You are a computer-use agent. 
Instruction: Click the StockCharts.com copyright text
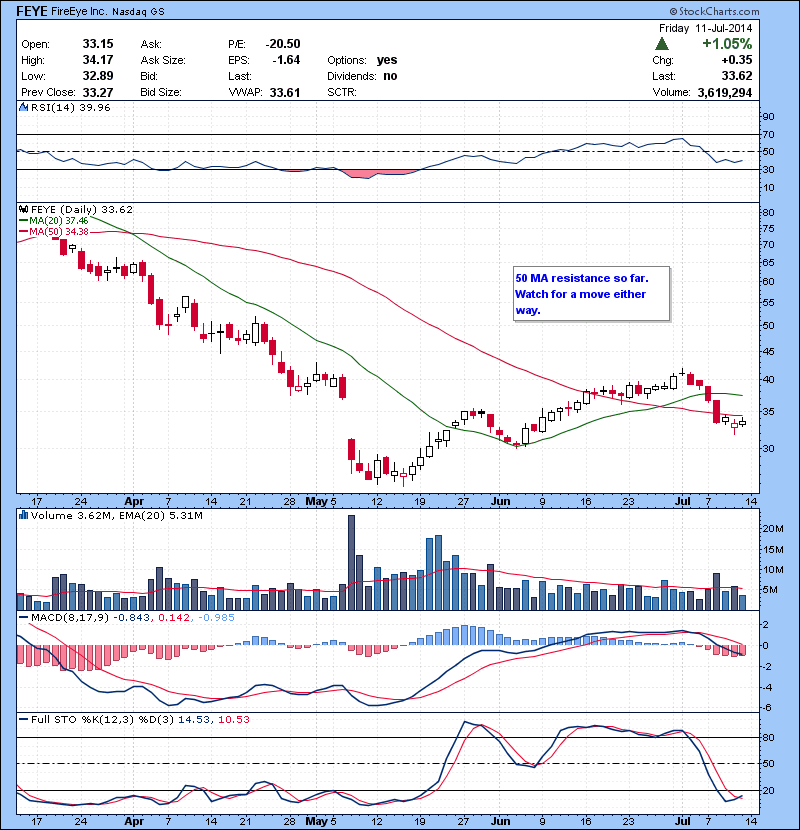714,11
